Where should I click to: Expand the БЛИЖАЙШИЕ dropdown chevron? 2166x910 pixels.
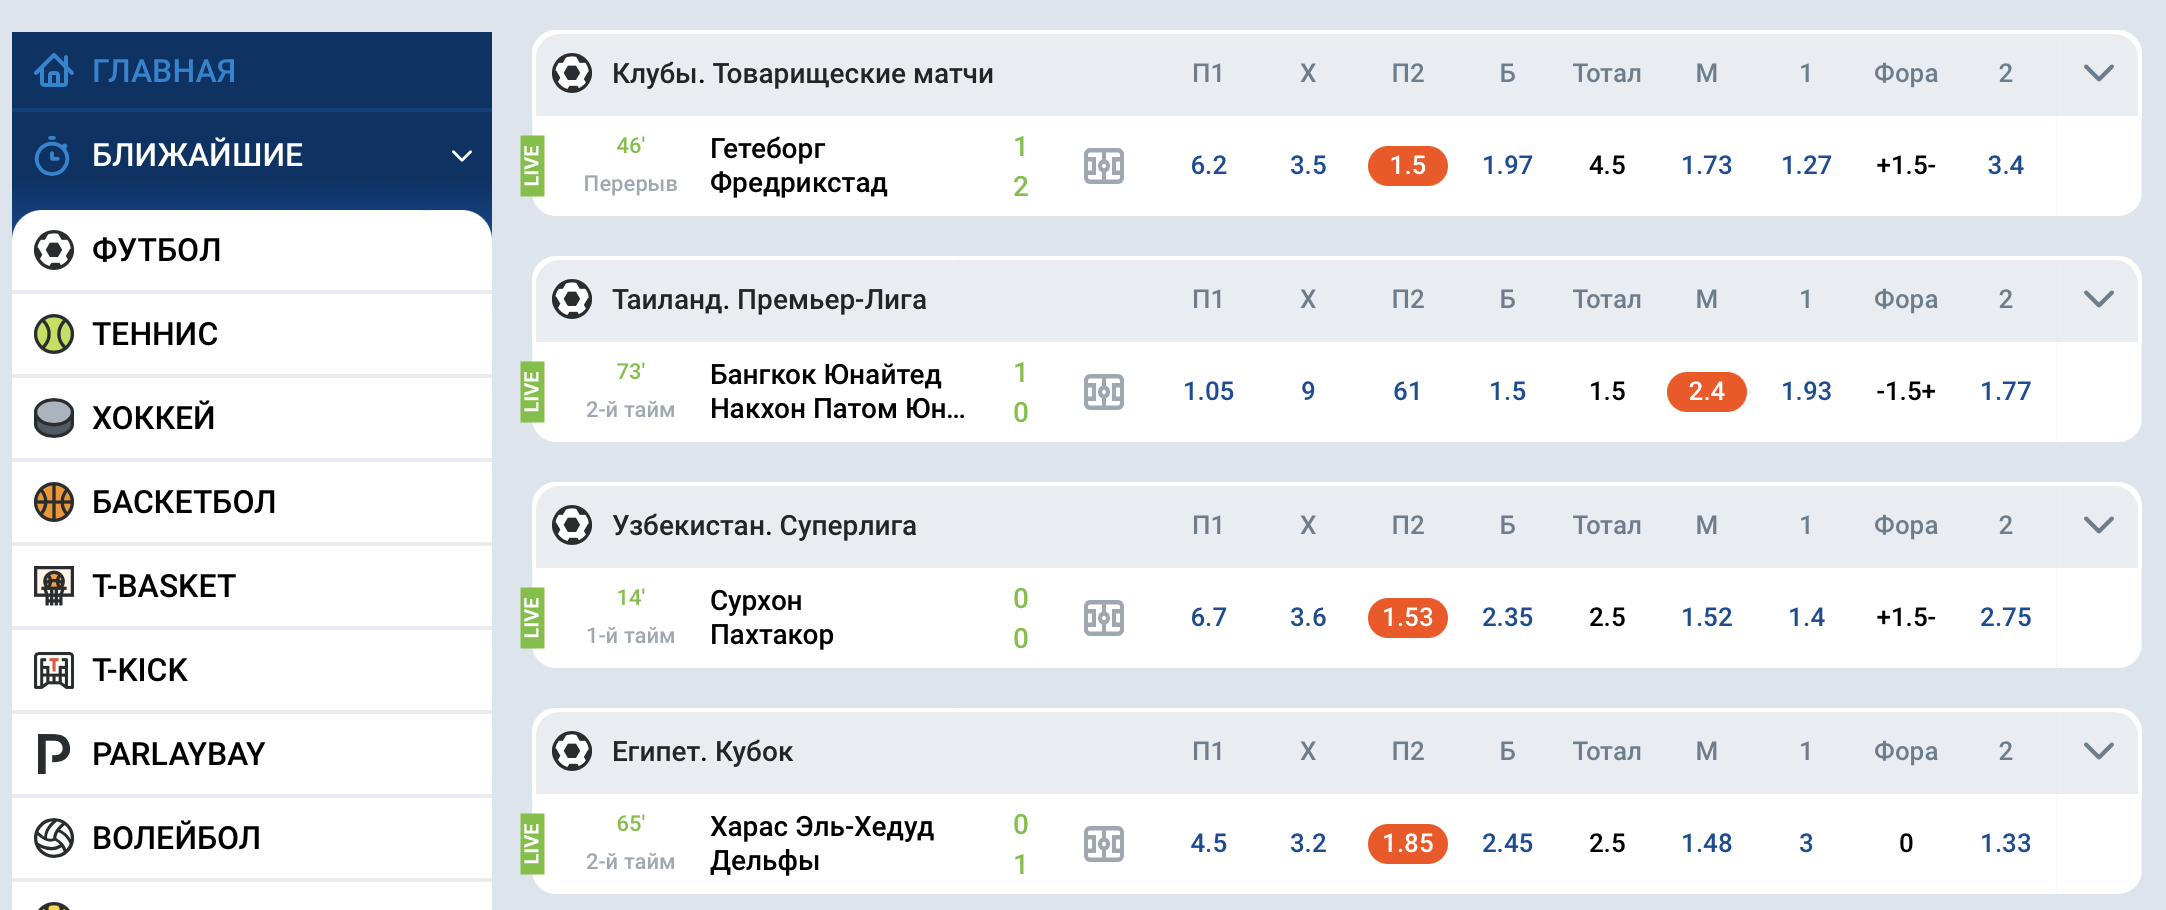pyautogui.click(x=461, y=156)
